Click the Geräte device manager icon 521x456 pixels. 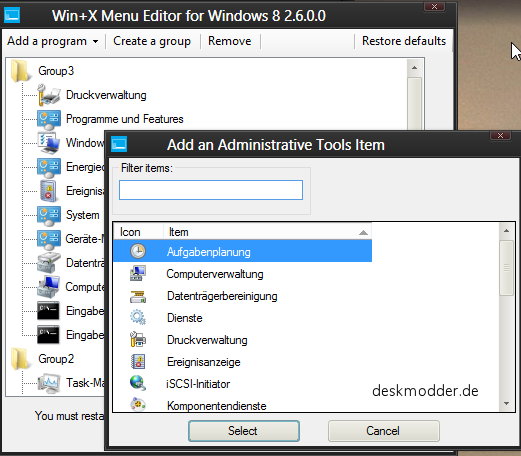(x=49, y=239)
